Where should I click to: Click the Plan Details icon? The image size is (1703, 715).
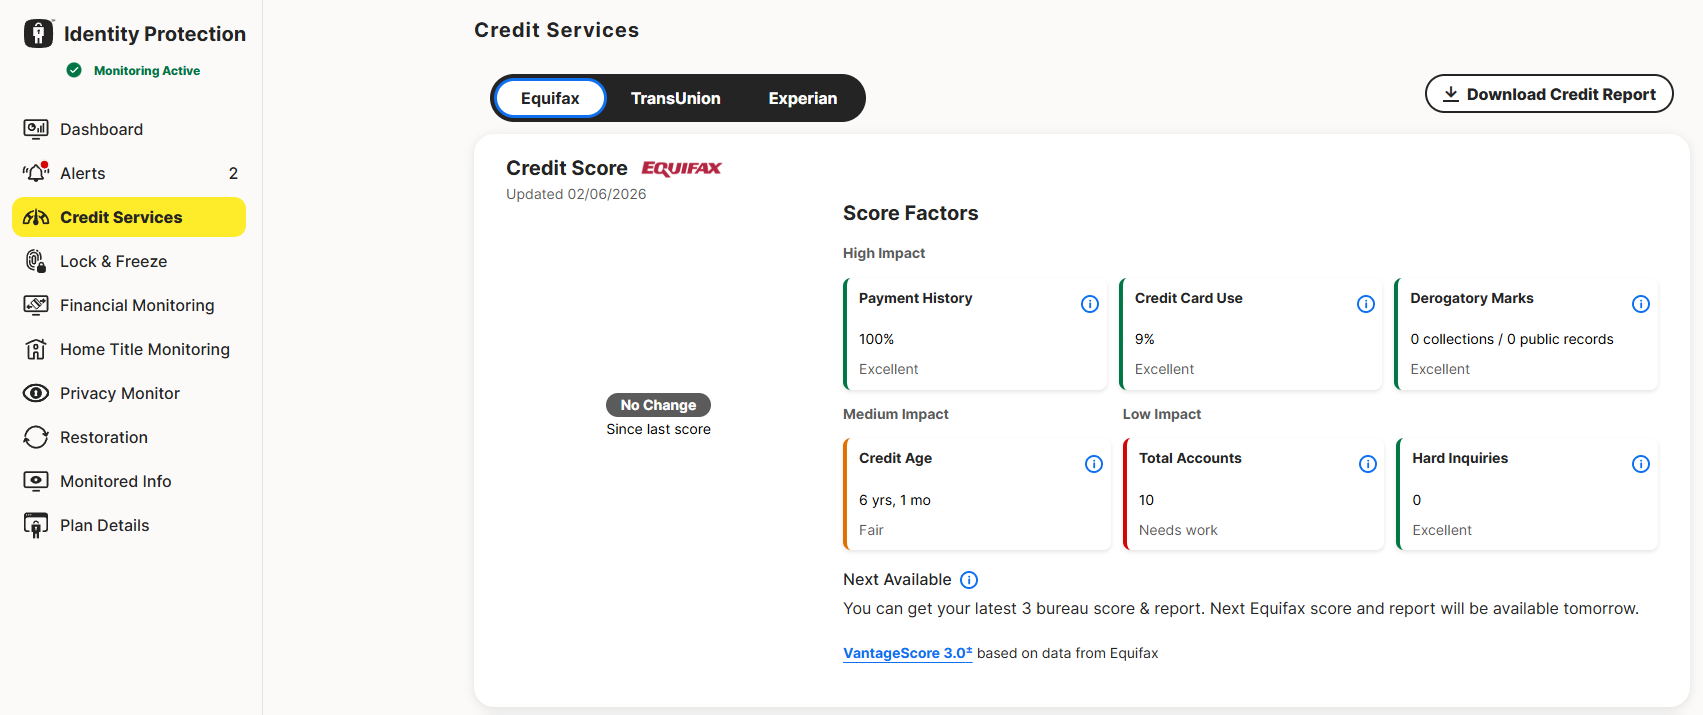click(x=35, y=524)
